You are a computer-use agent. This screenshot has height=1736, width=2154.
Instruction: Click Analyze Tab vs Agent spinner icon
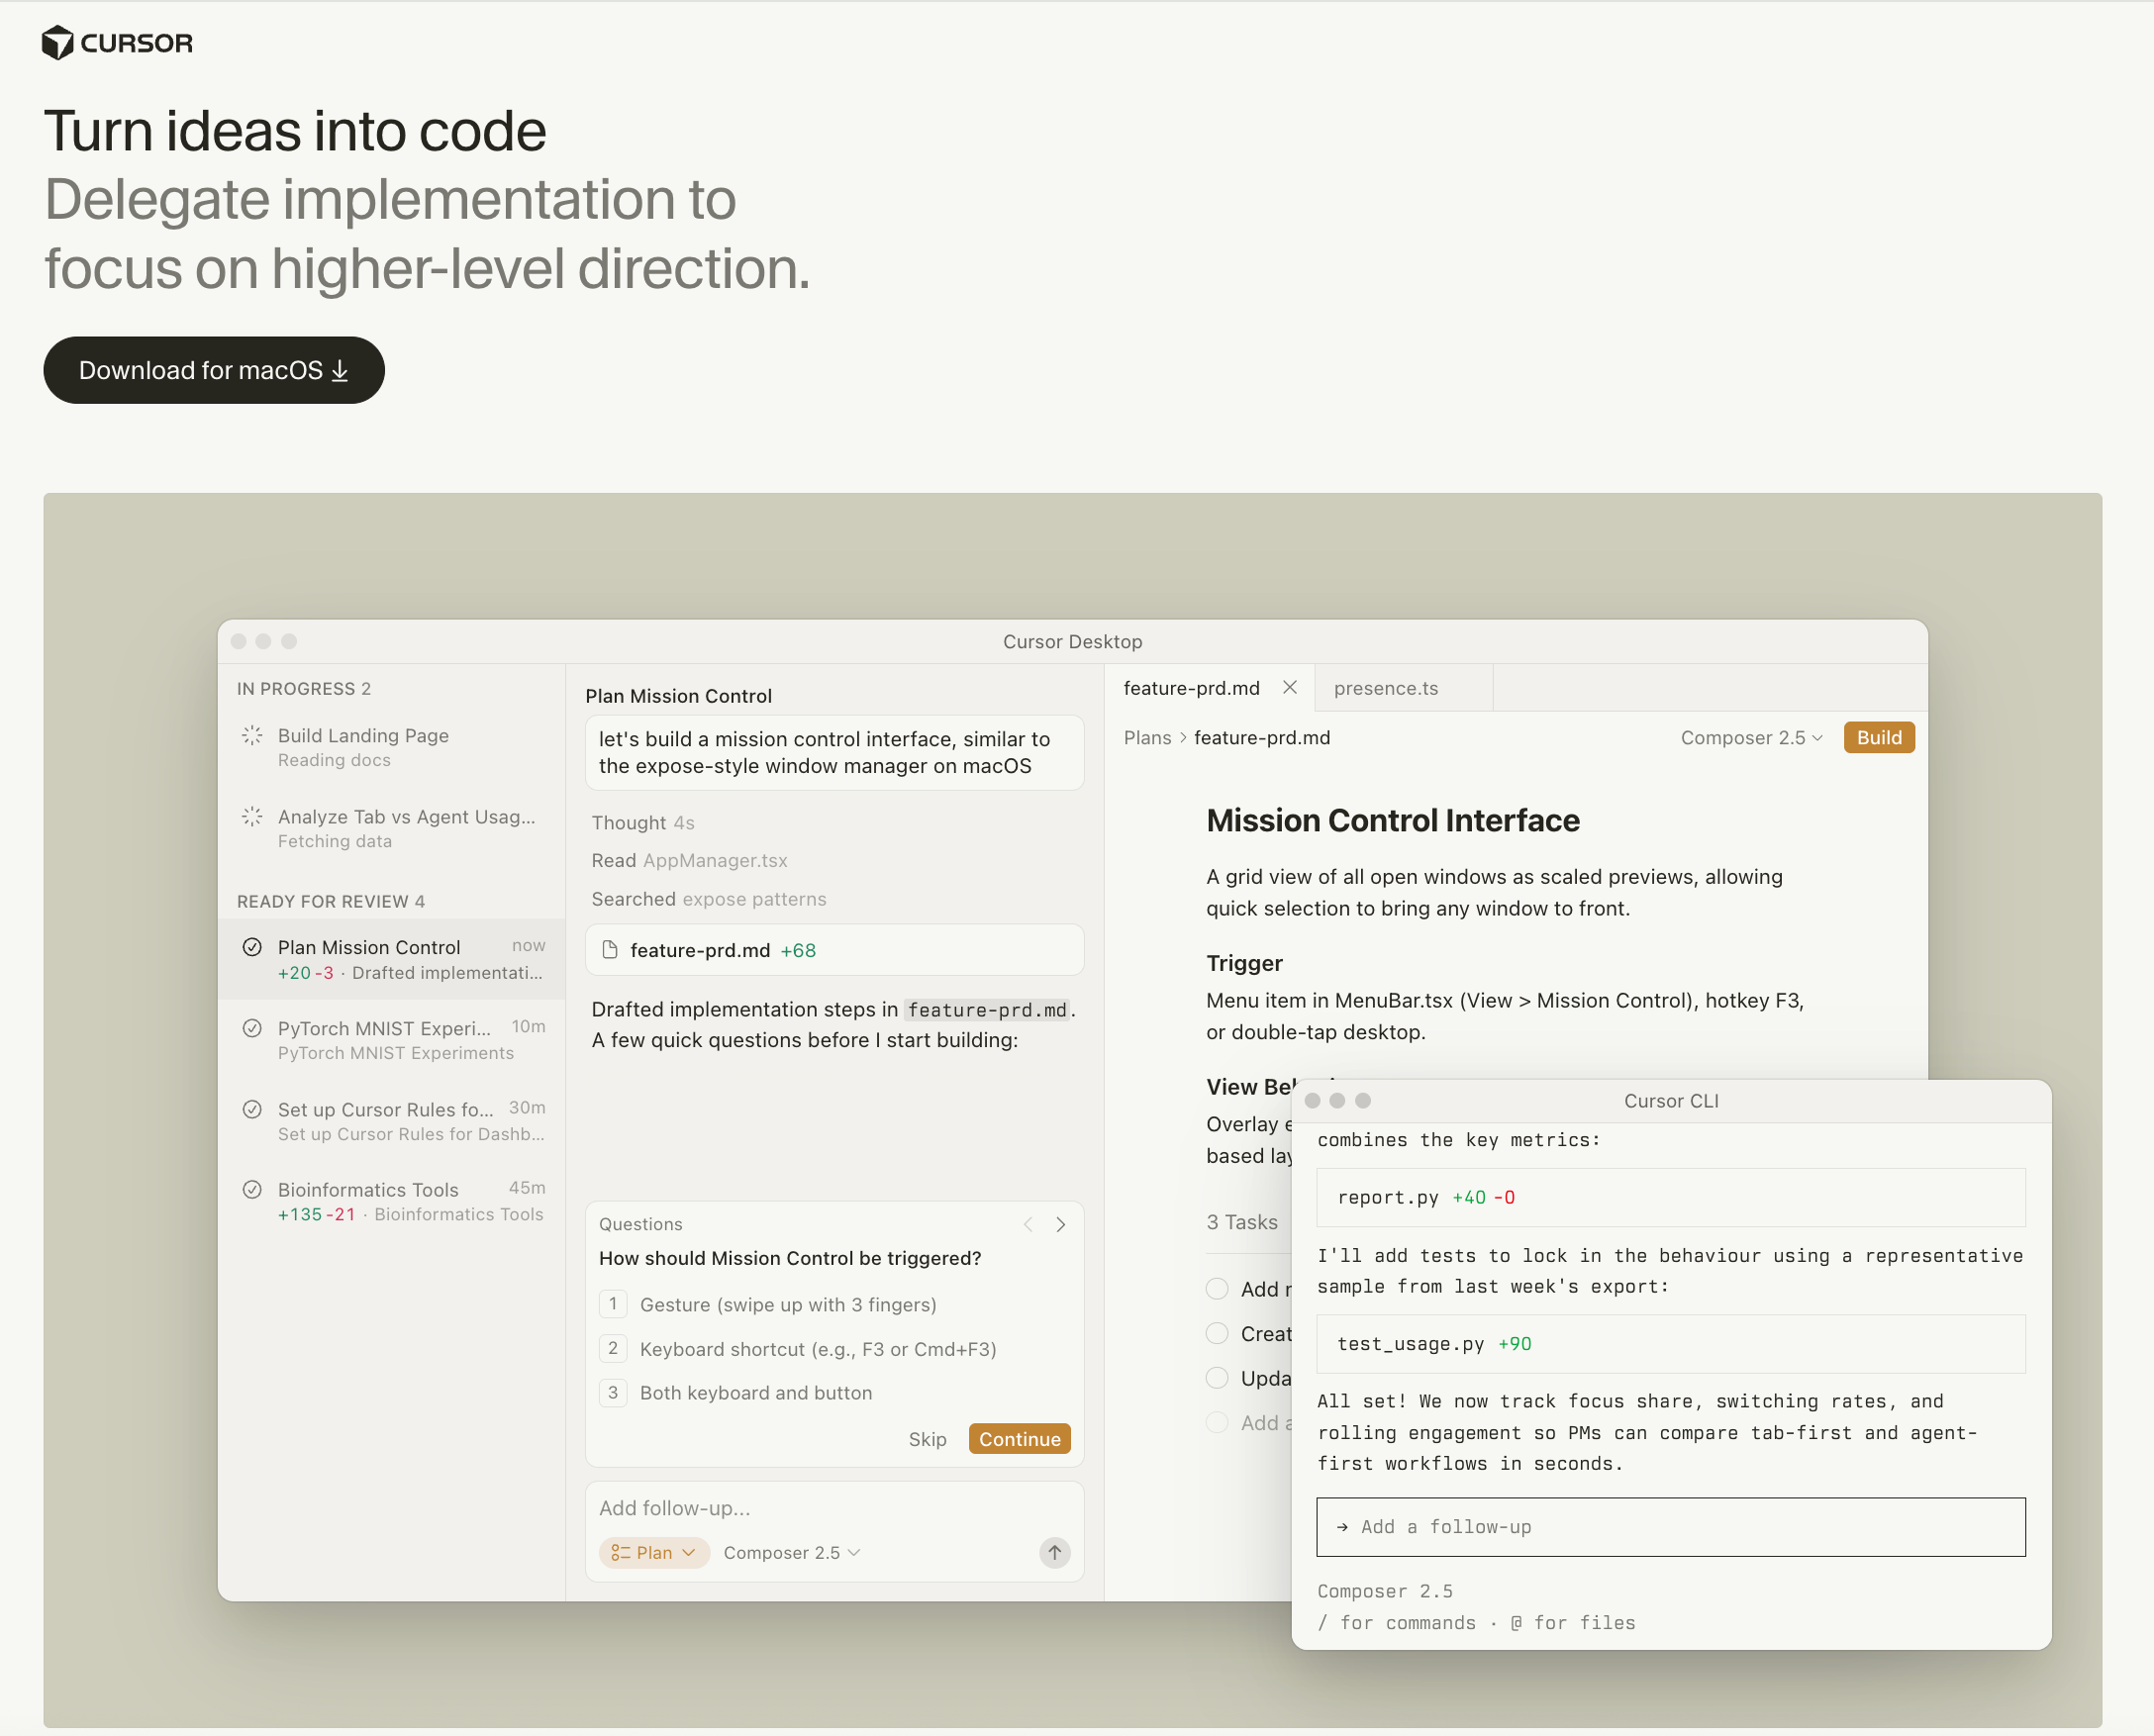pyautogui.click(x=252, y=816)
